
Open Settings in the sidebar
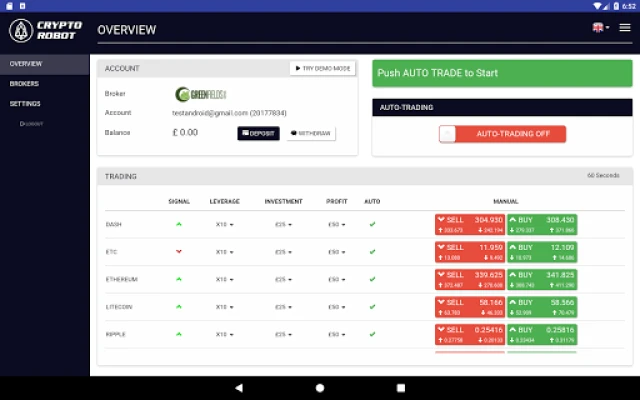[25, 104]
